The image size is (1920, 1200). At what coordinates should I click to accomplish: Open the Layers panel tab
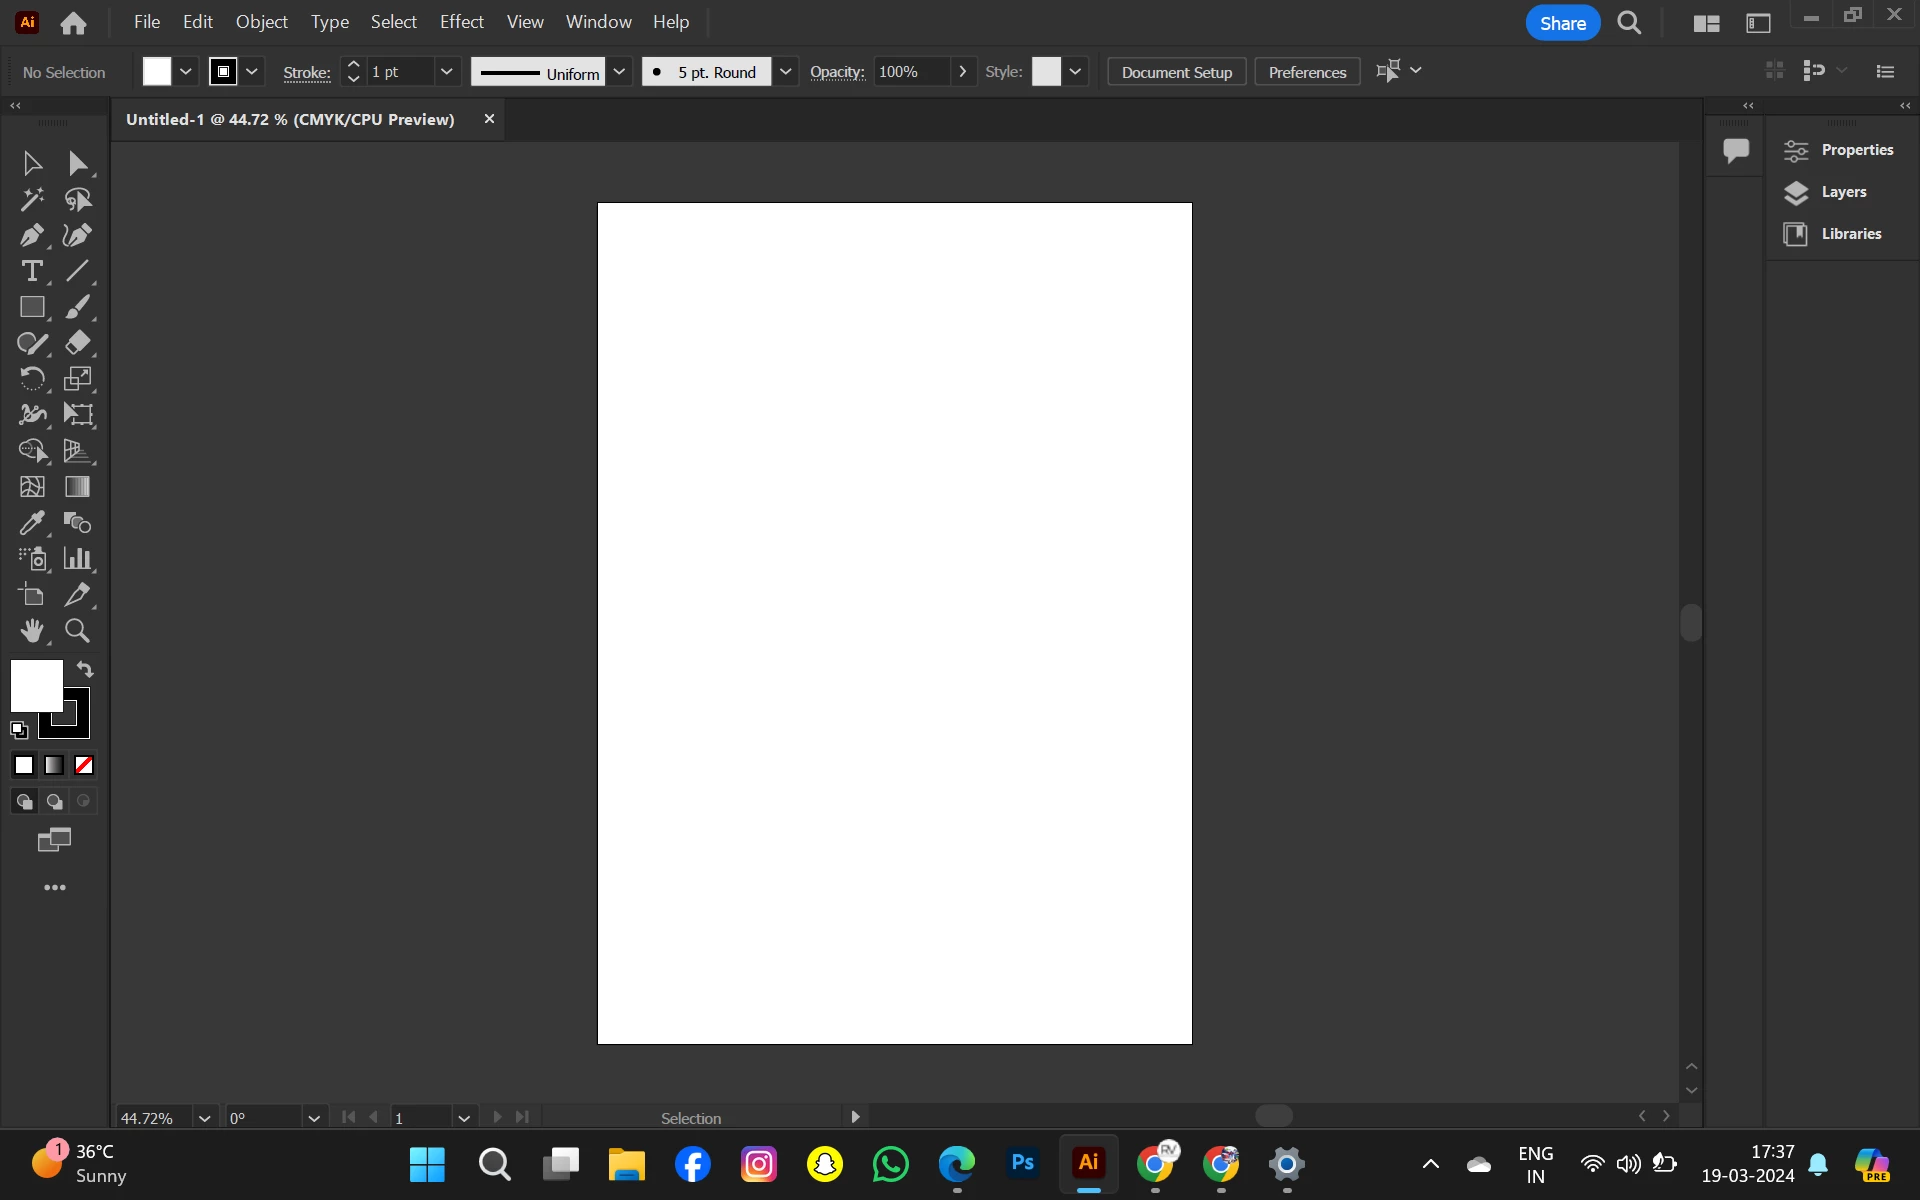1842,192
